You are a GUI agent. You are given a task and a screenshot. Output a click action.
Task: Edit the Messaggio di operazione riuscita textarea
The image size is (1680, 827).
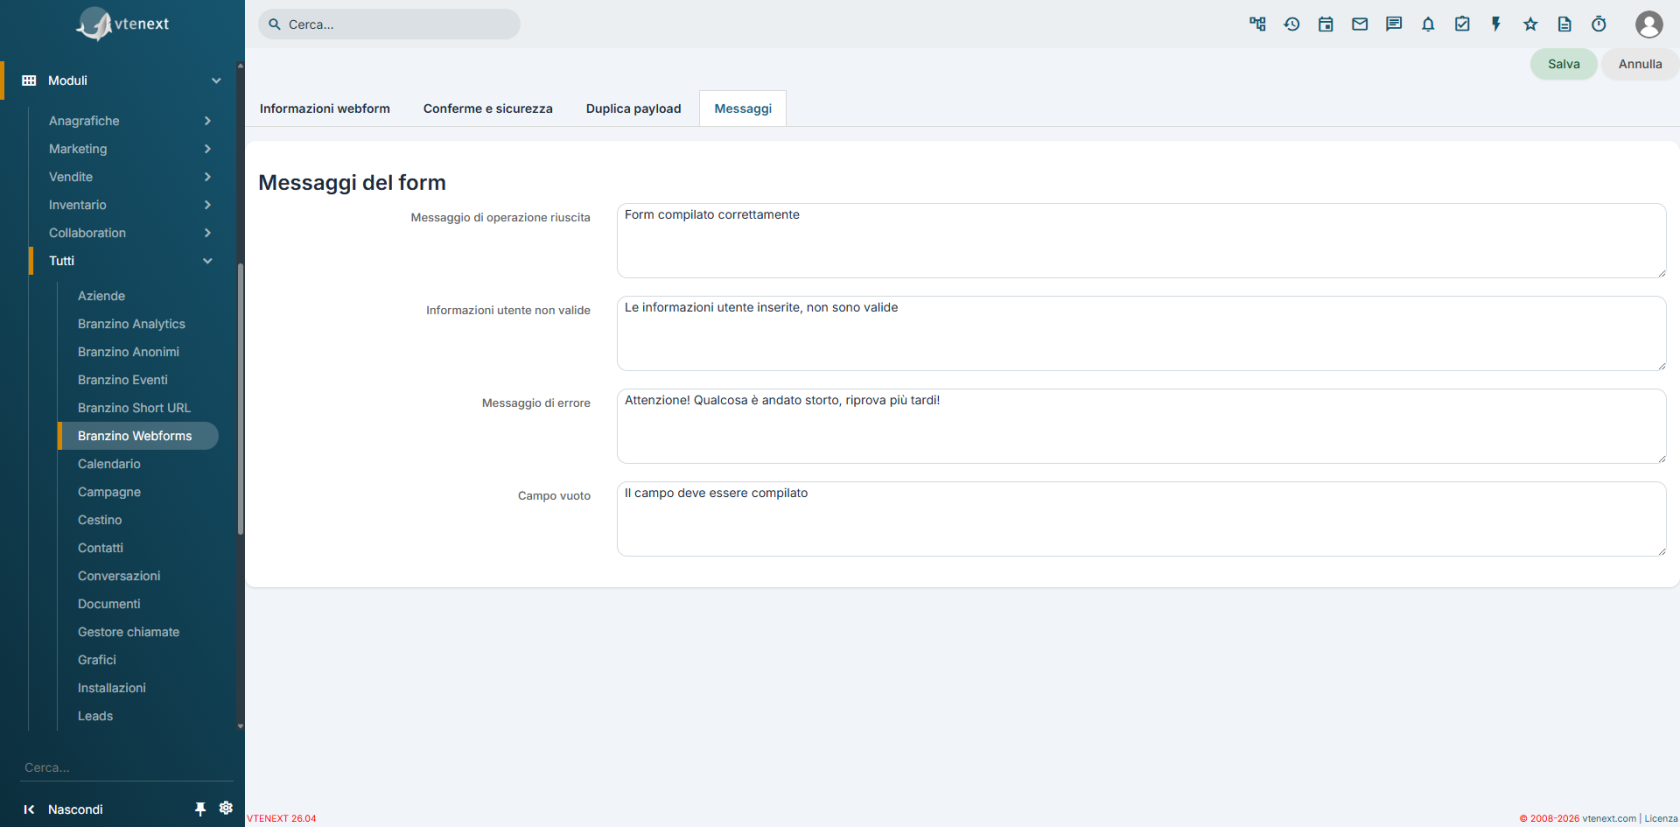(x=1141, y=241)
